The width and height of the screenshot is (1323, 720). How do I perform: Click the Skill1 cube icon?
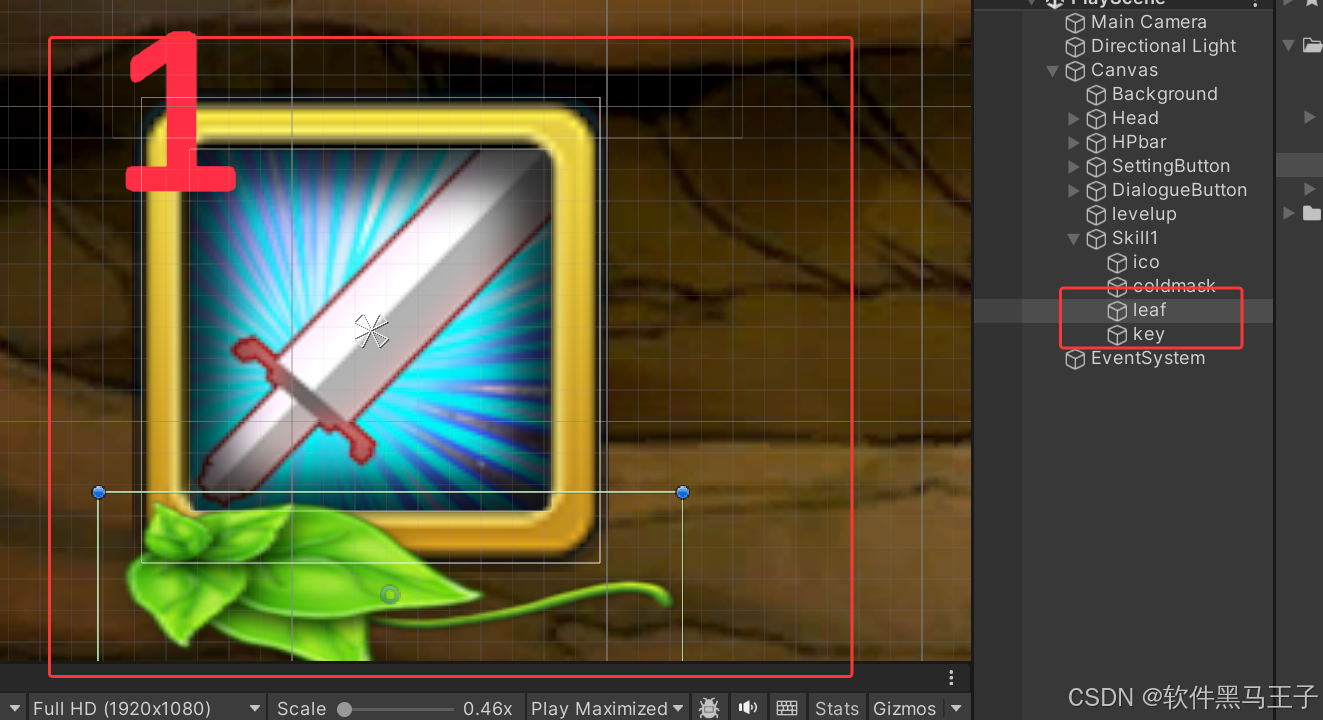[1096, 238]
